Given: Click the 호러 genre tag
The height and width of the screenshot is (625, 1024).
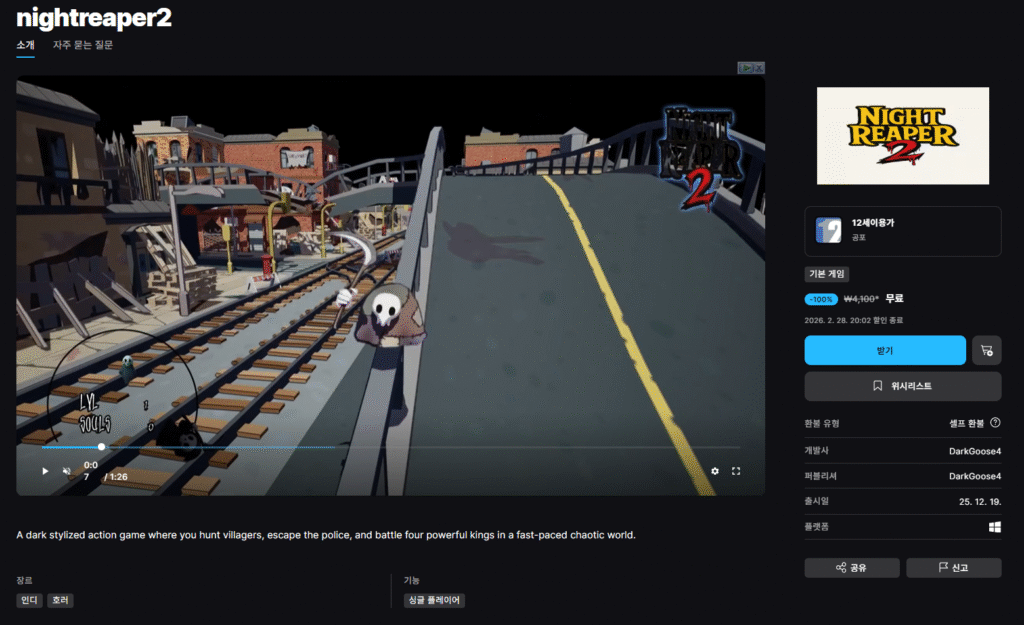Looking at the screenshot, I should tap(60, 601).
